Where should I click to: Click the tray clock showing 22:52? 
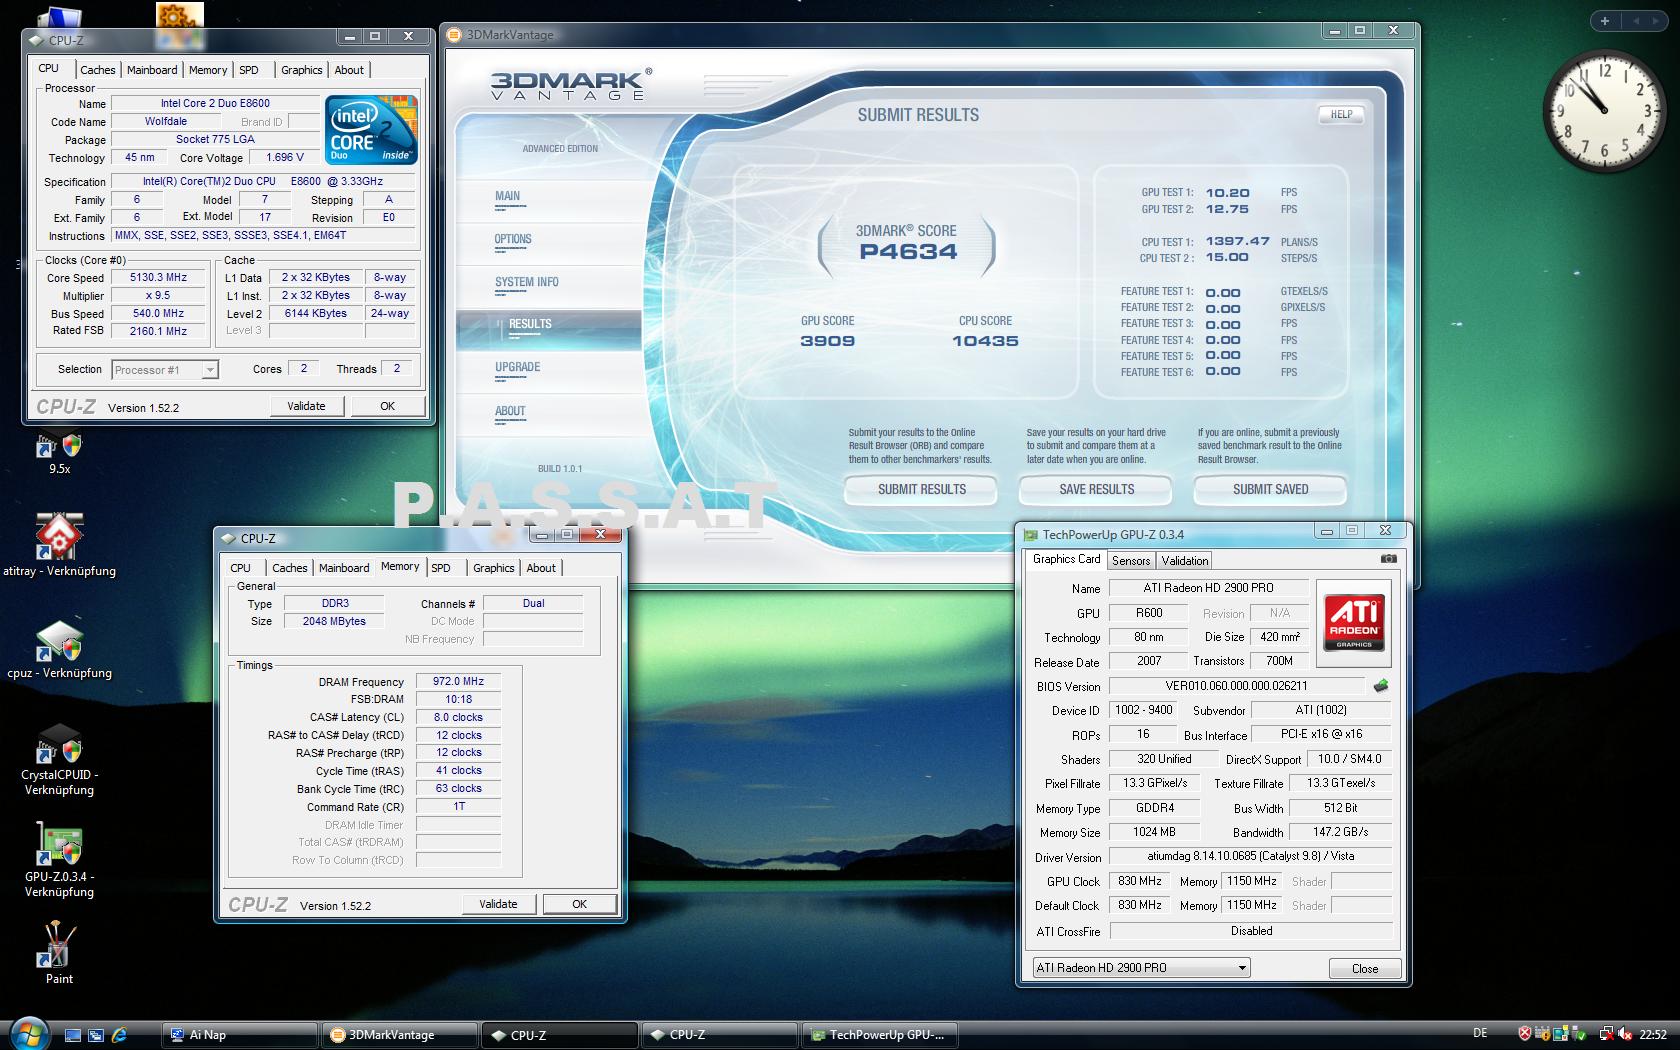[1653, 1034]
